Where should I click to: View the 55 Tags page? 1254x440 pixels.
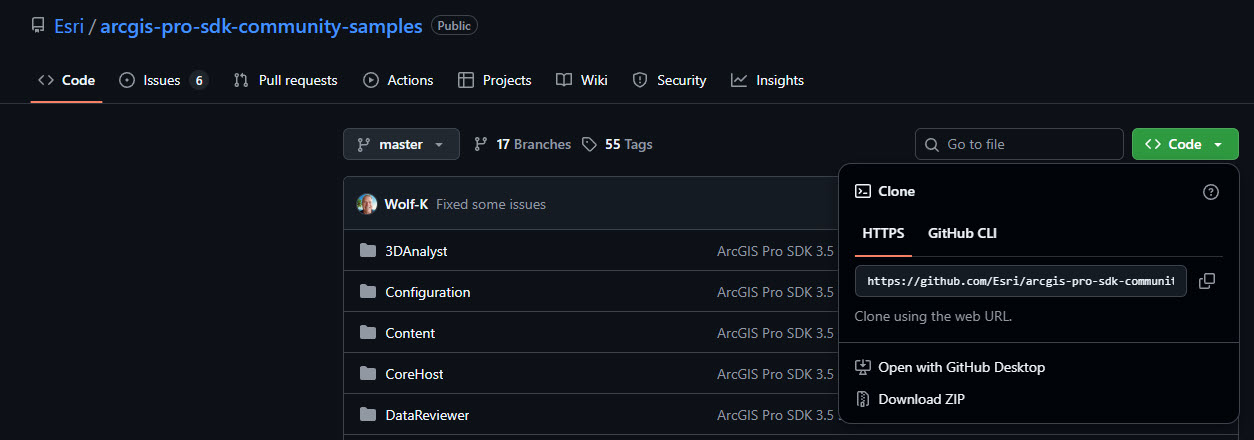point(617,144)
